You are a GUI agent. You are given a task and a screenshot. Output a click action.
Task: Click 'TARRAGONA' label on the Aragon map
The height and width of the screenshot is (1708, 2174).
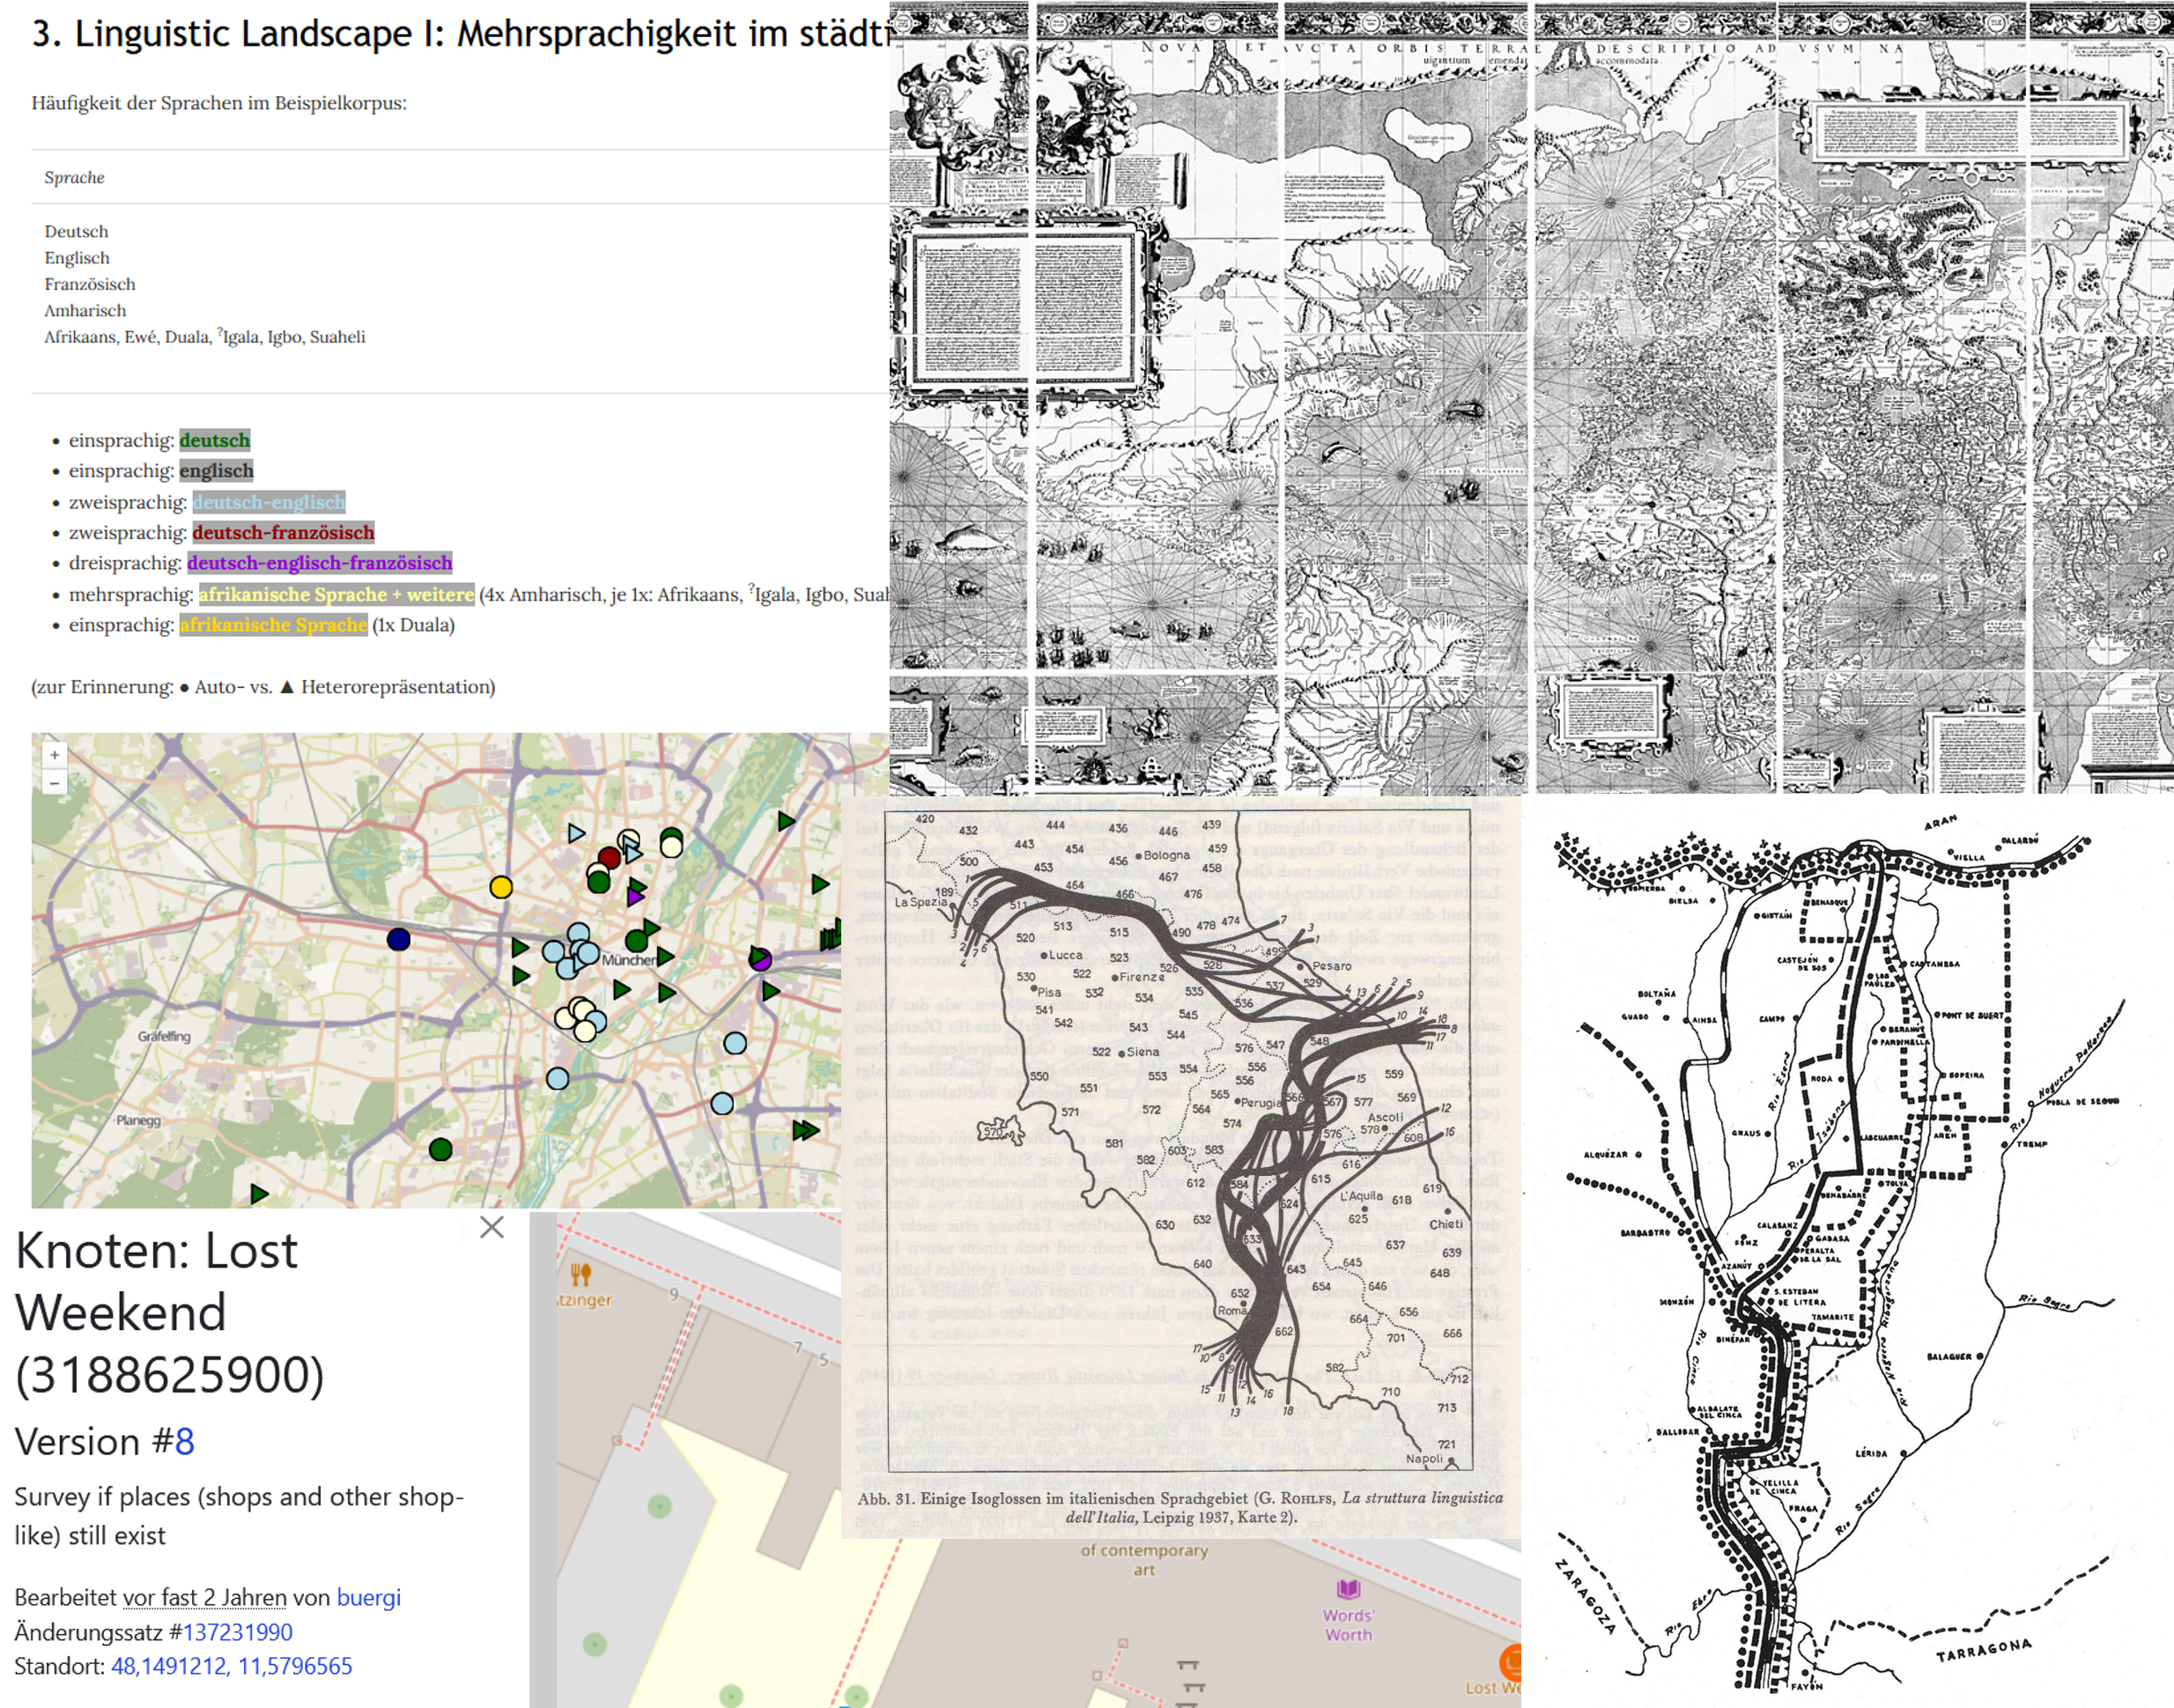[1984, 1650]
